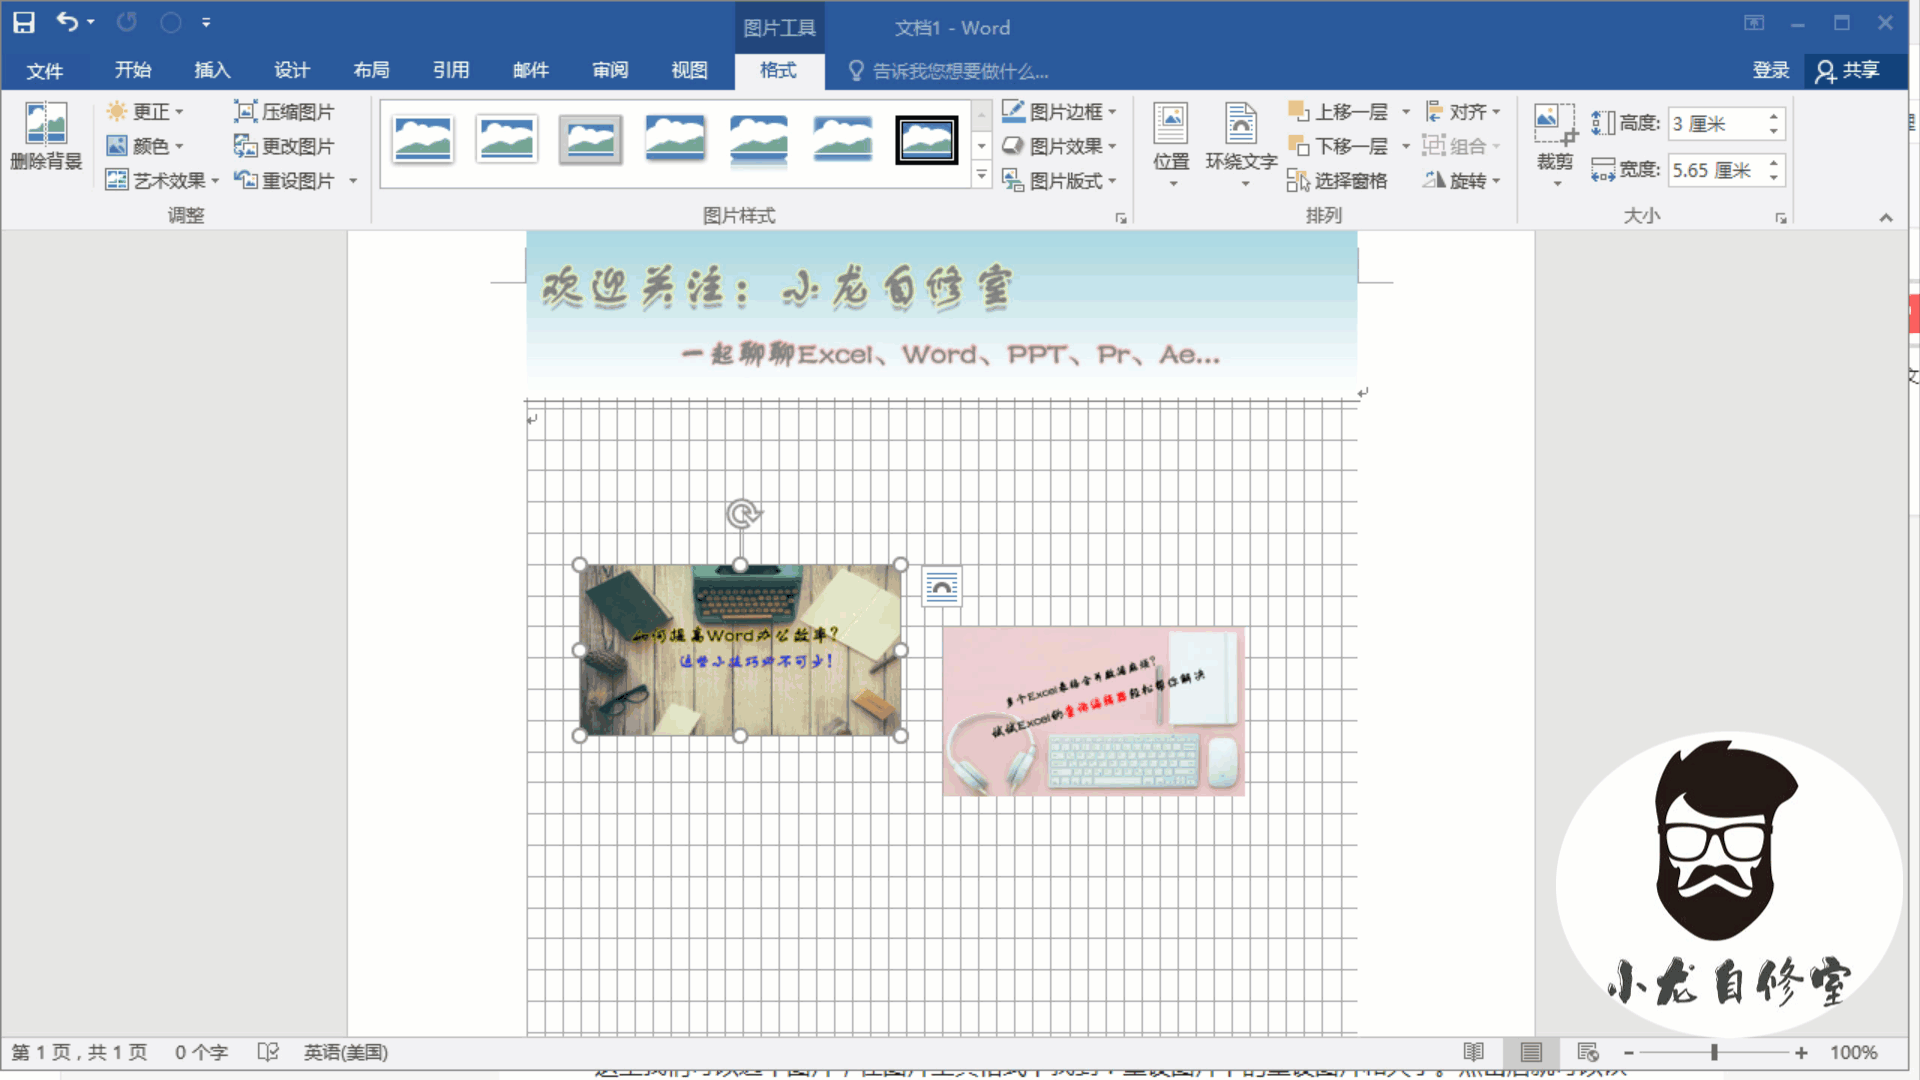Click the Wrap Text (环绕文字) icon
This screenshot has height=1080, width=1920.
point(1241,125)
